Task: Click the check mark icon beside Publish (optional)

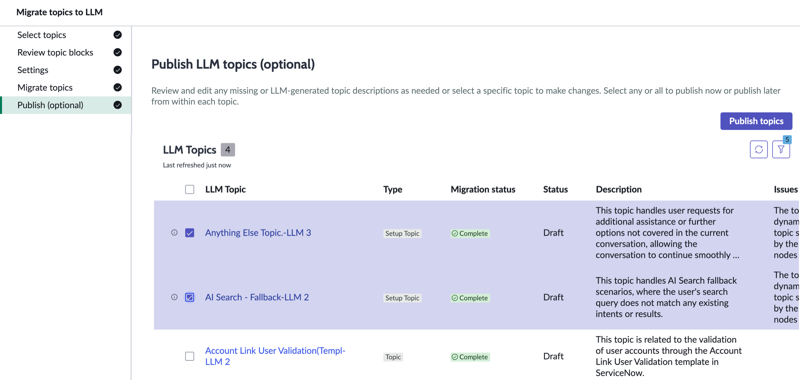Action: (x=117, y=105)
